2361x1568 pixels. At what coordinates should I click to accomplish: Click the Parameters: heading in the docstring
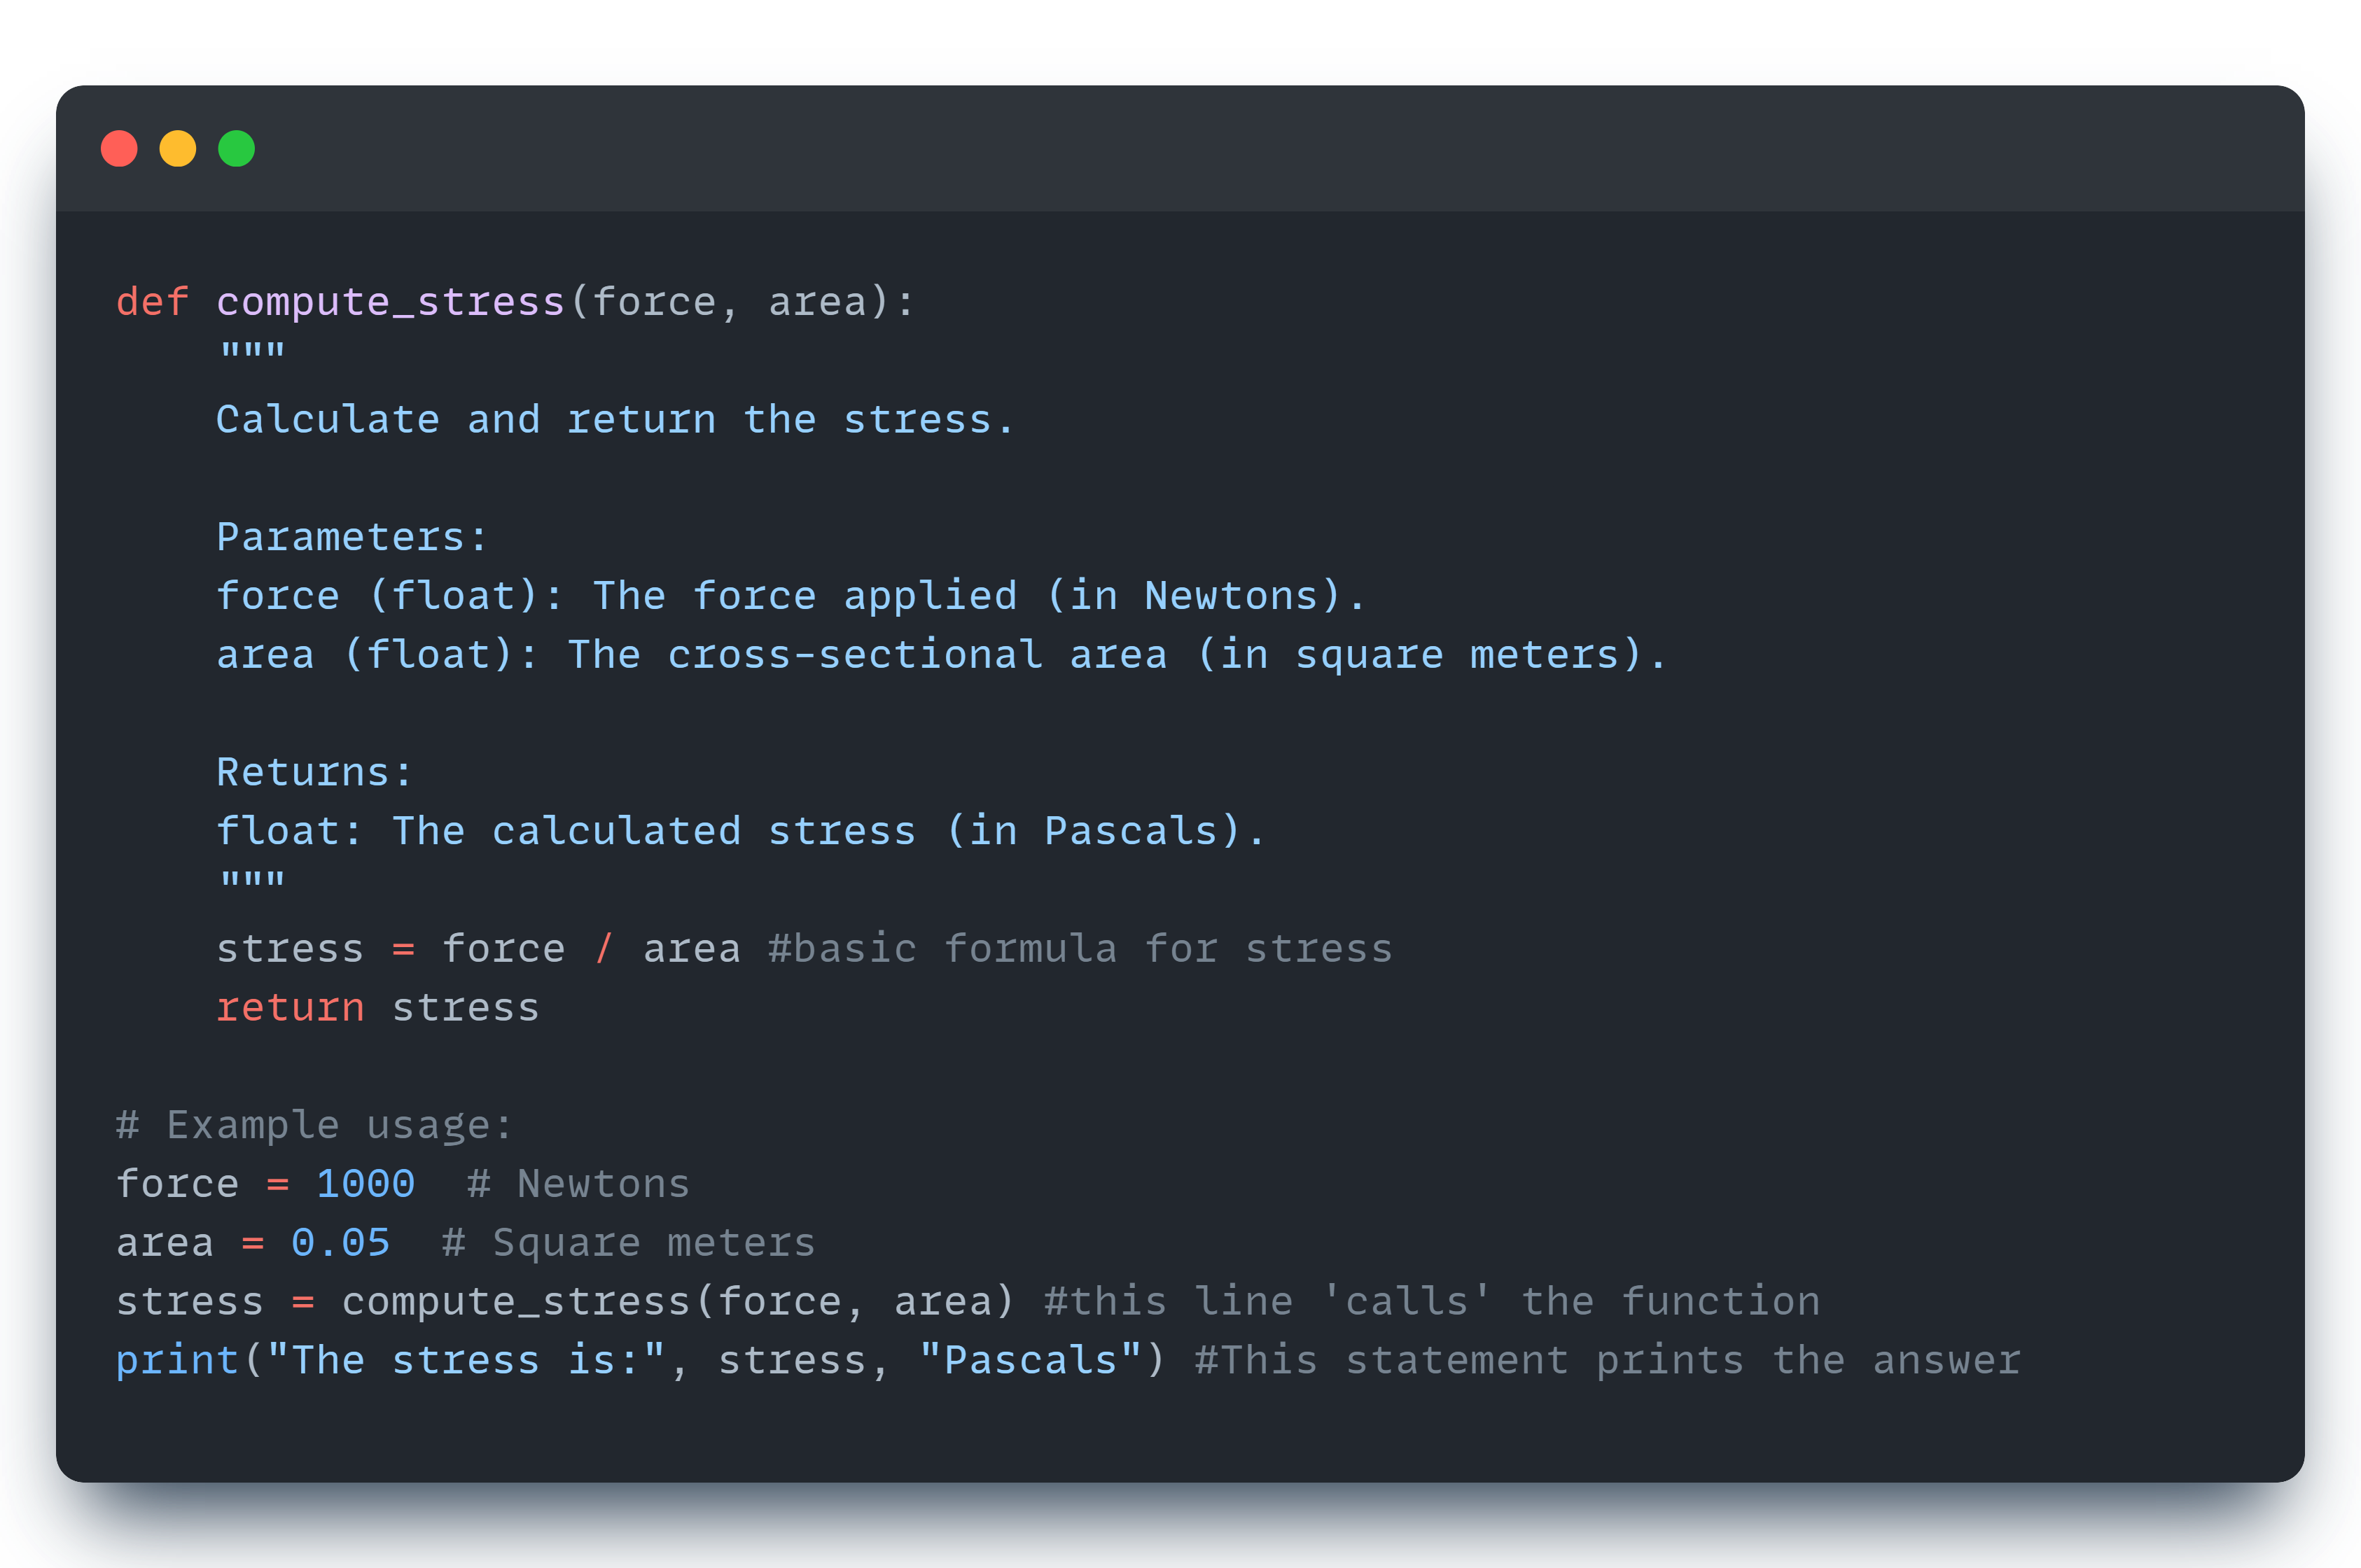point(350,536)
